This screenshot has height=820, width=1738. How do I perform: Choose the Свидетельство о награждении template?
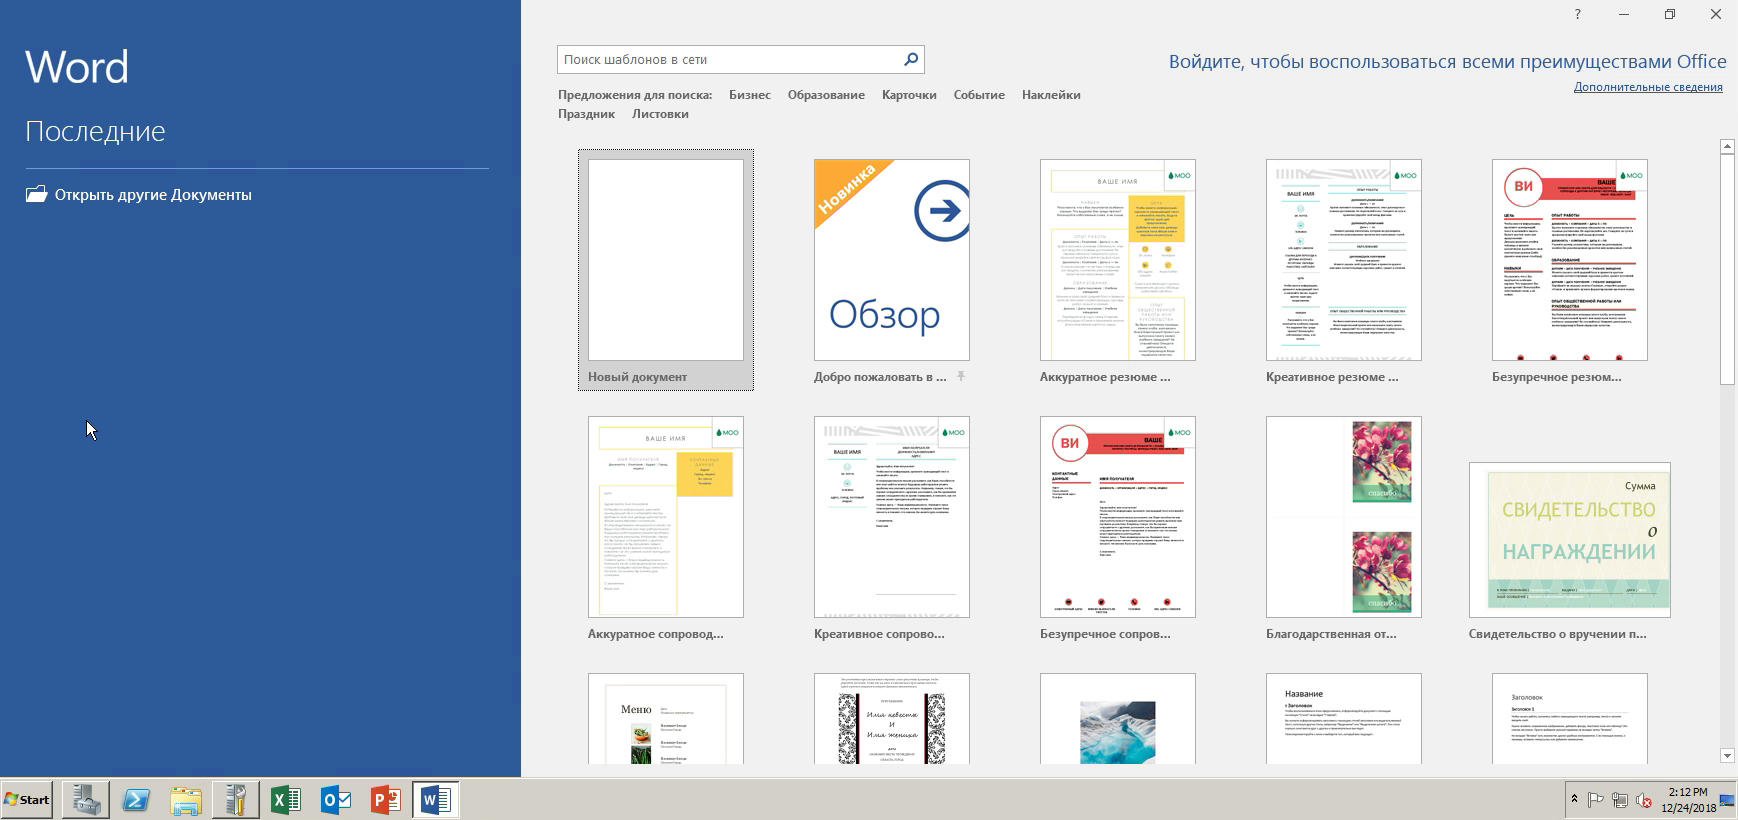click(1569, 540)
